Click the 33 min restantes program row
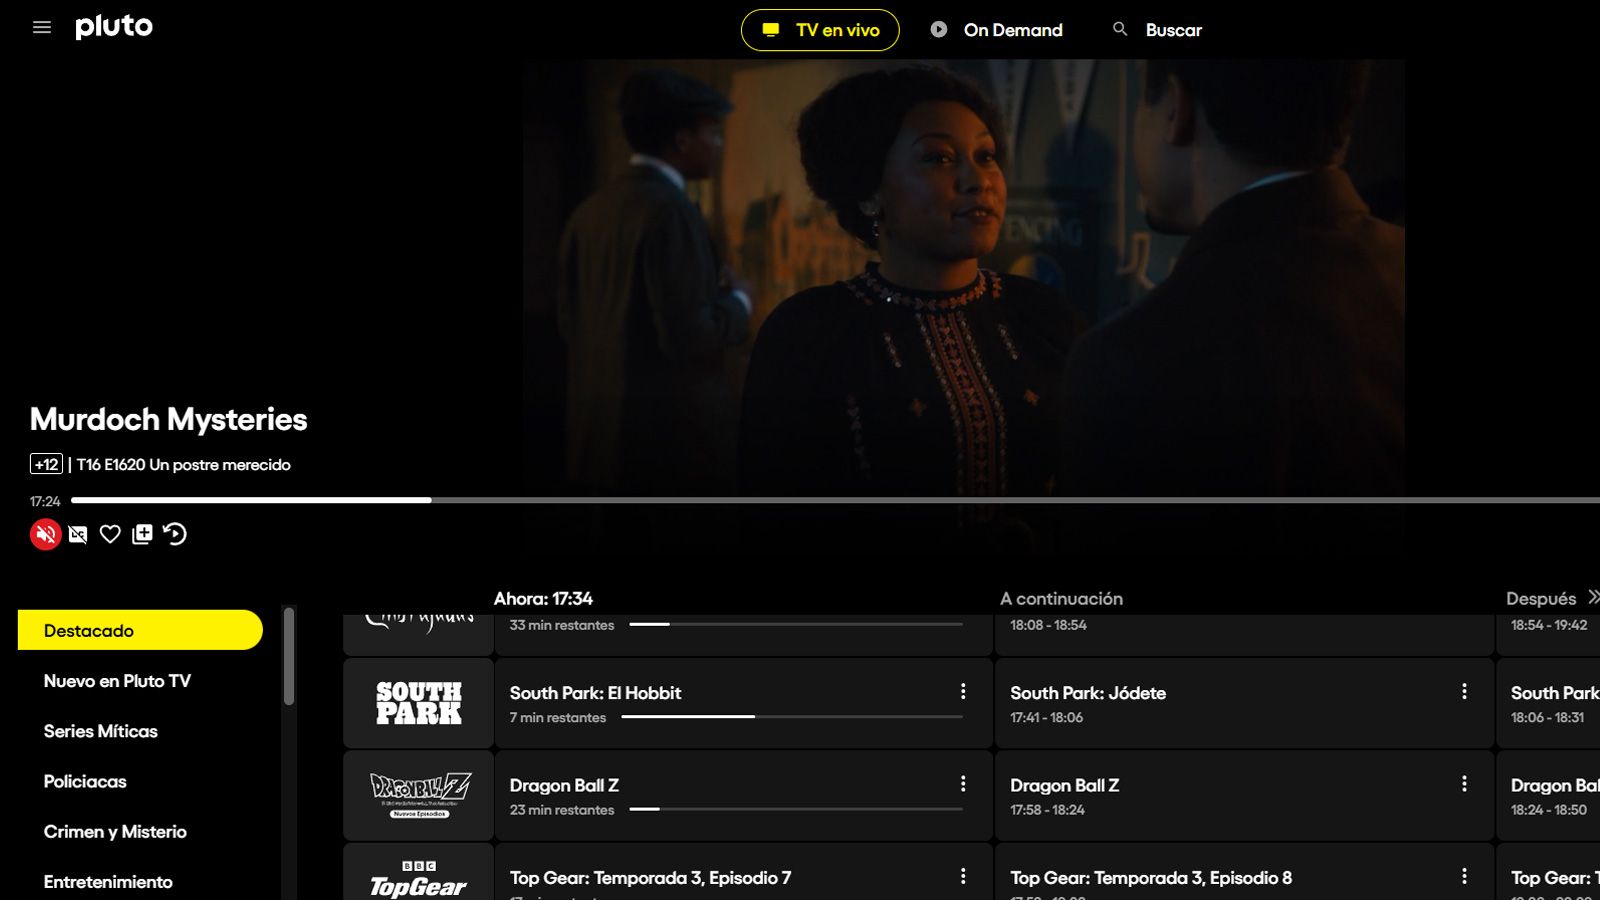1600x900 pixels. (743, 635)
